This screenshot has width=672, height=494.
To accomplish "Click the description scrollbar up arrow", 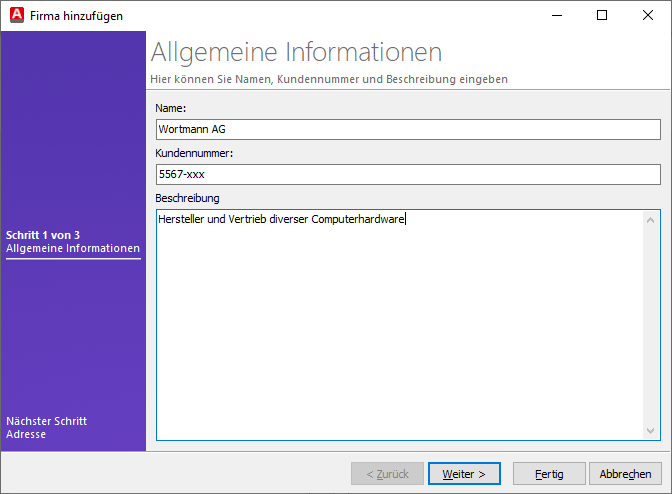I will click(650, 220).
